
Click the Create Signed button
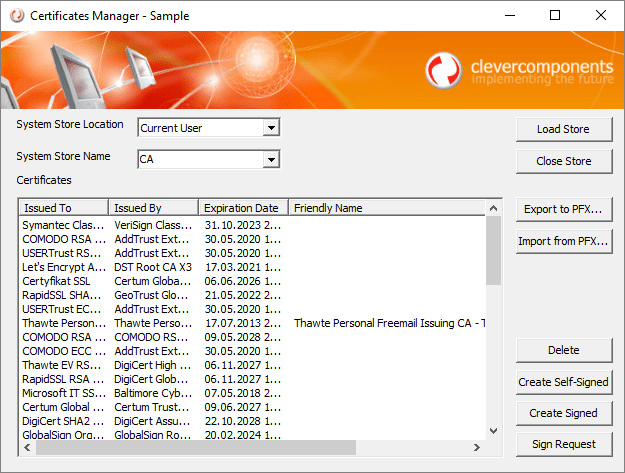coord(564,413)
